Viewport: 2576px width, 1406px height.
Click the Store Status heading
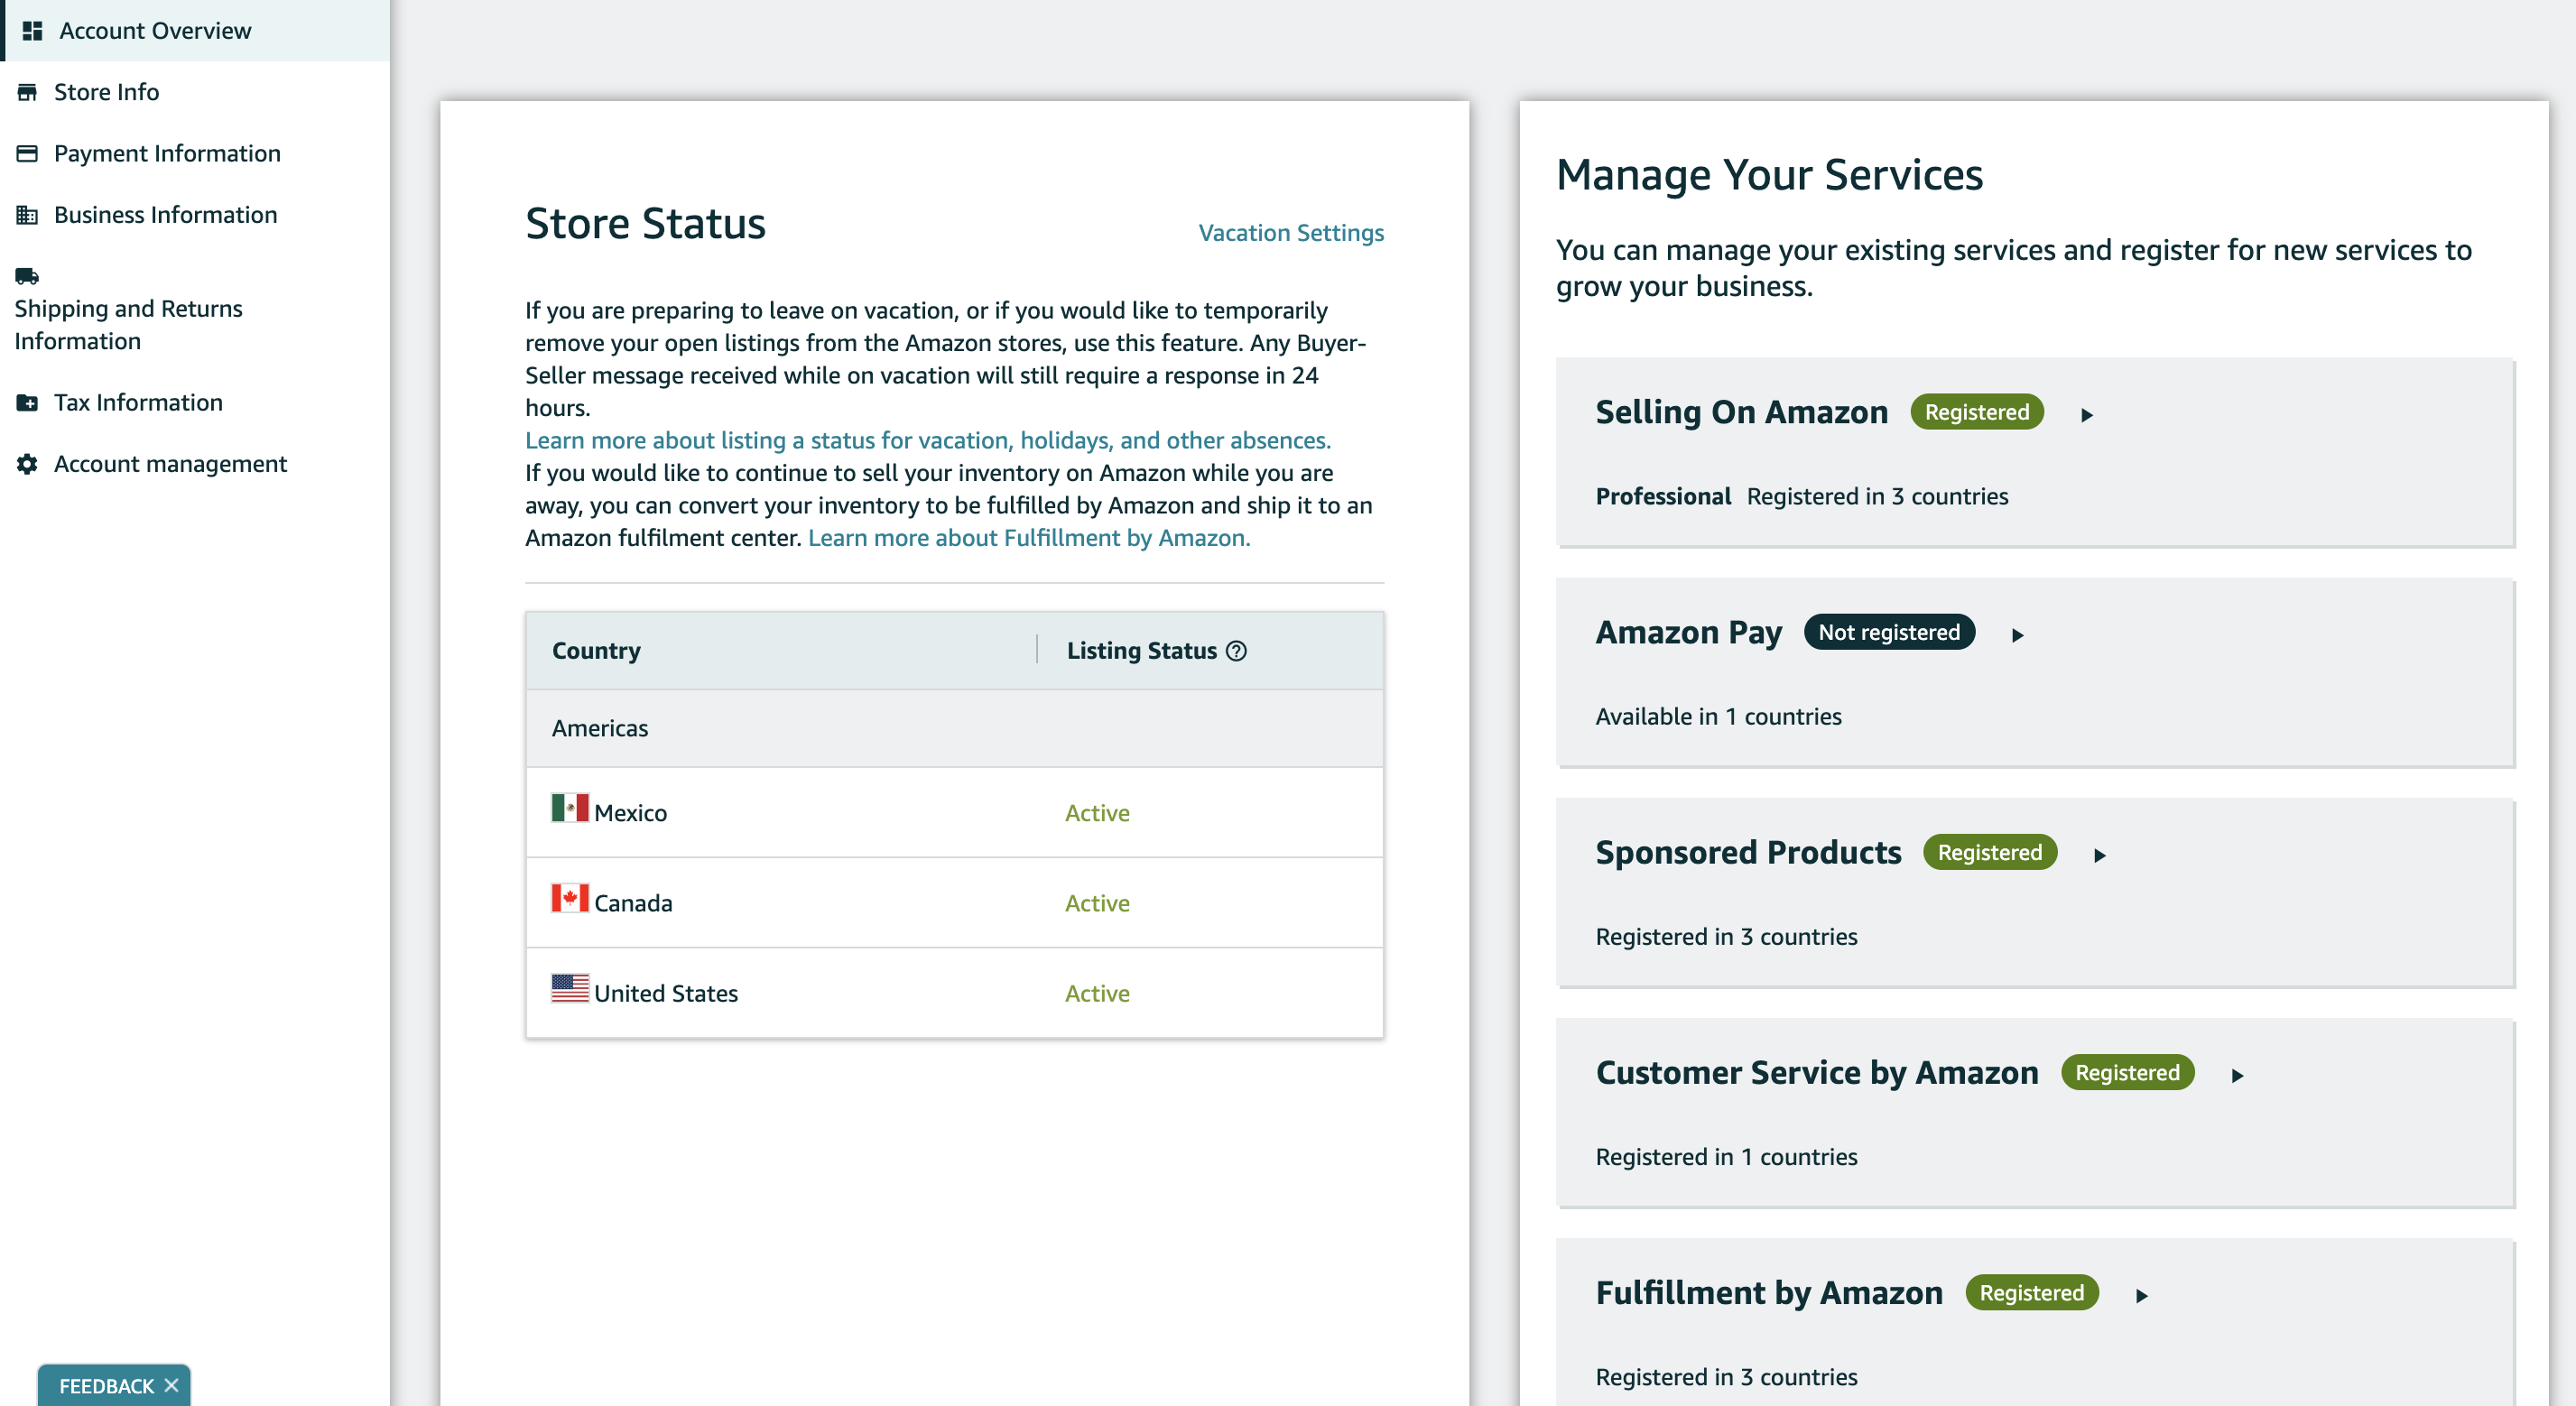[x=645, y=224]
